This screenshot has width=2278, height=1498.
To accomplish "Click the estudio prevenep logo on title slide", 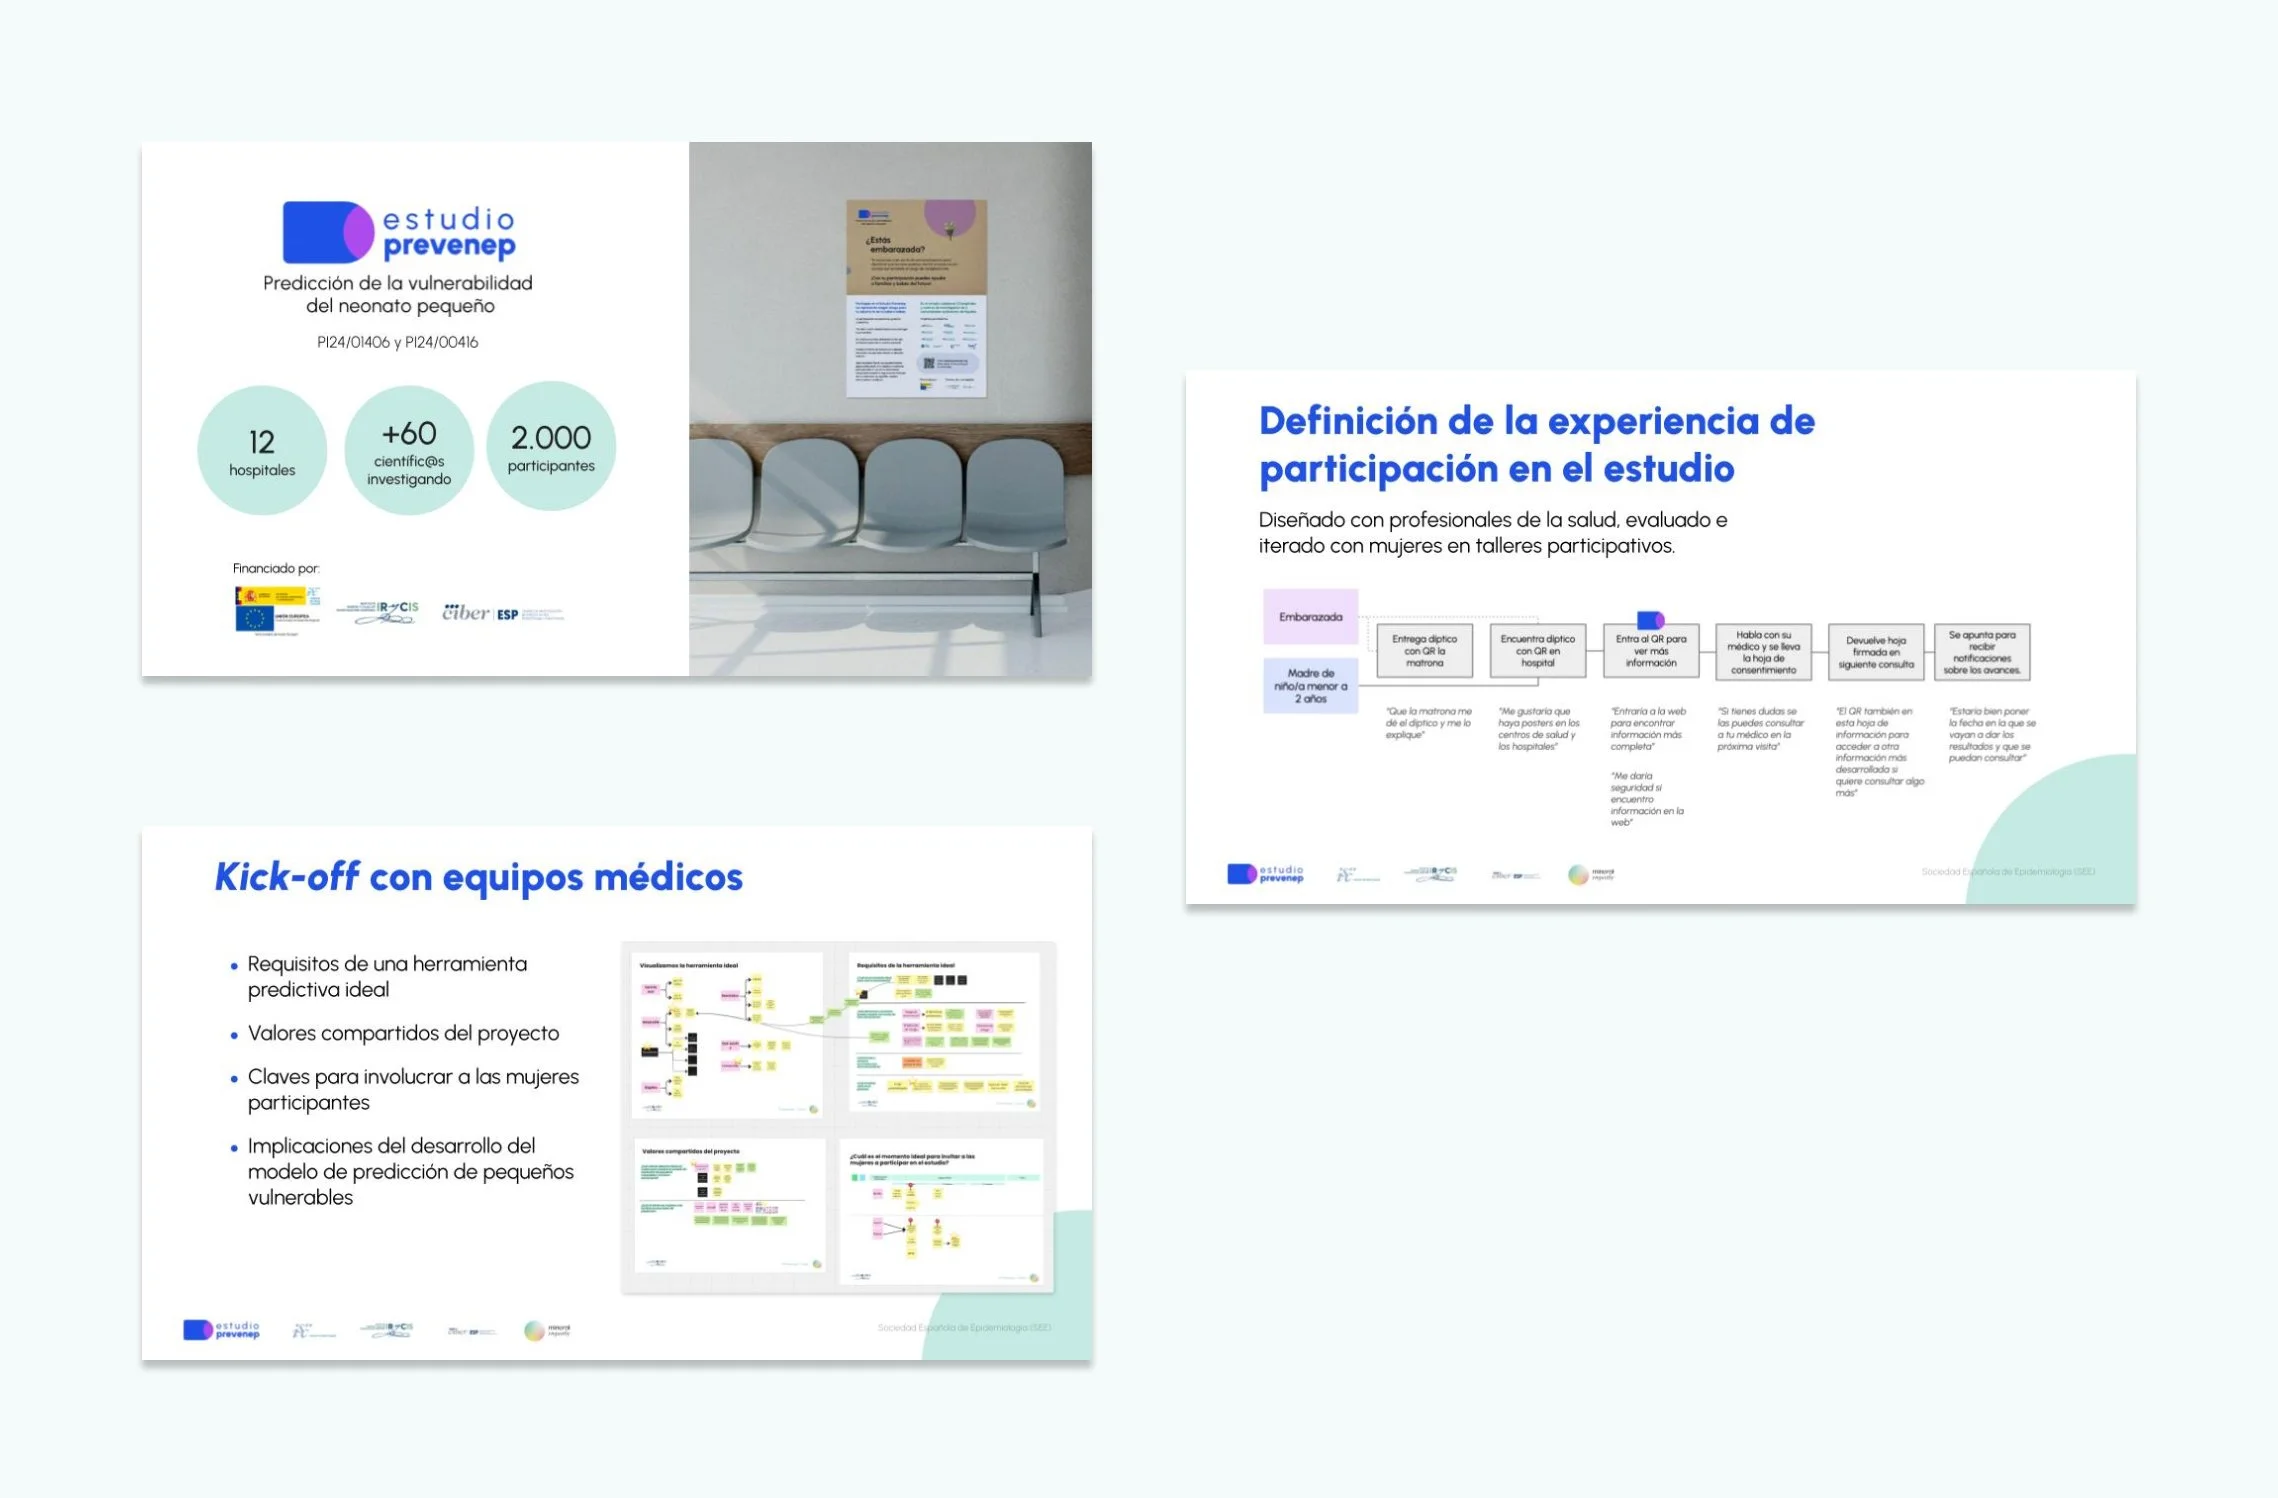I will click(x=399, y=232).
